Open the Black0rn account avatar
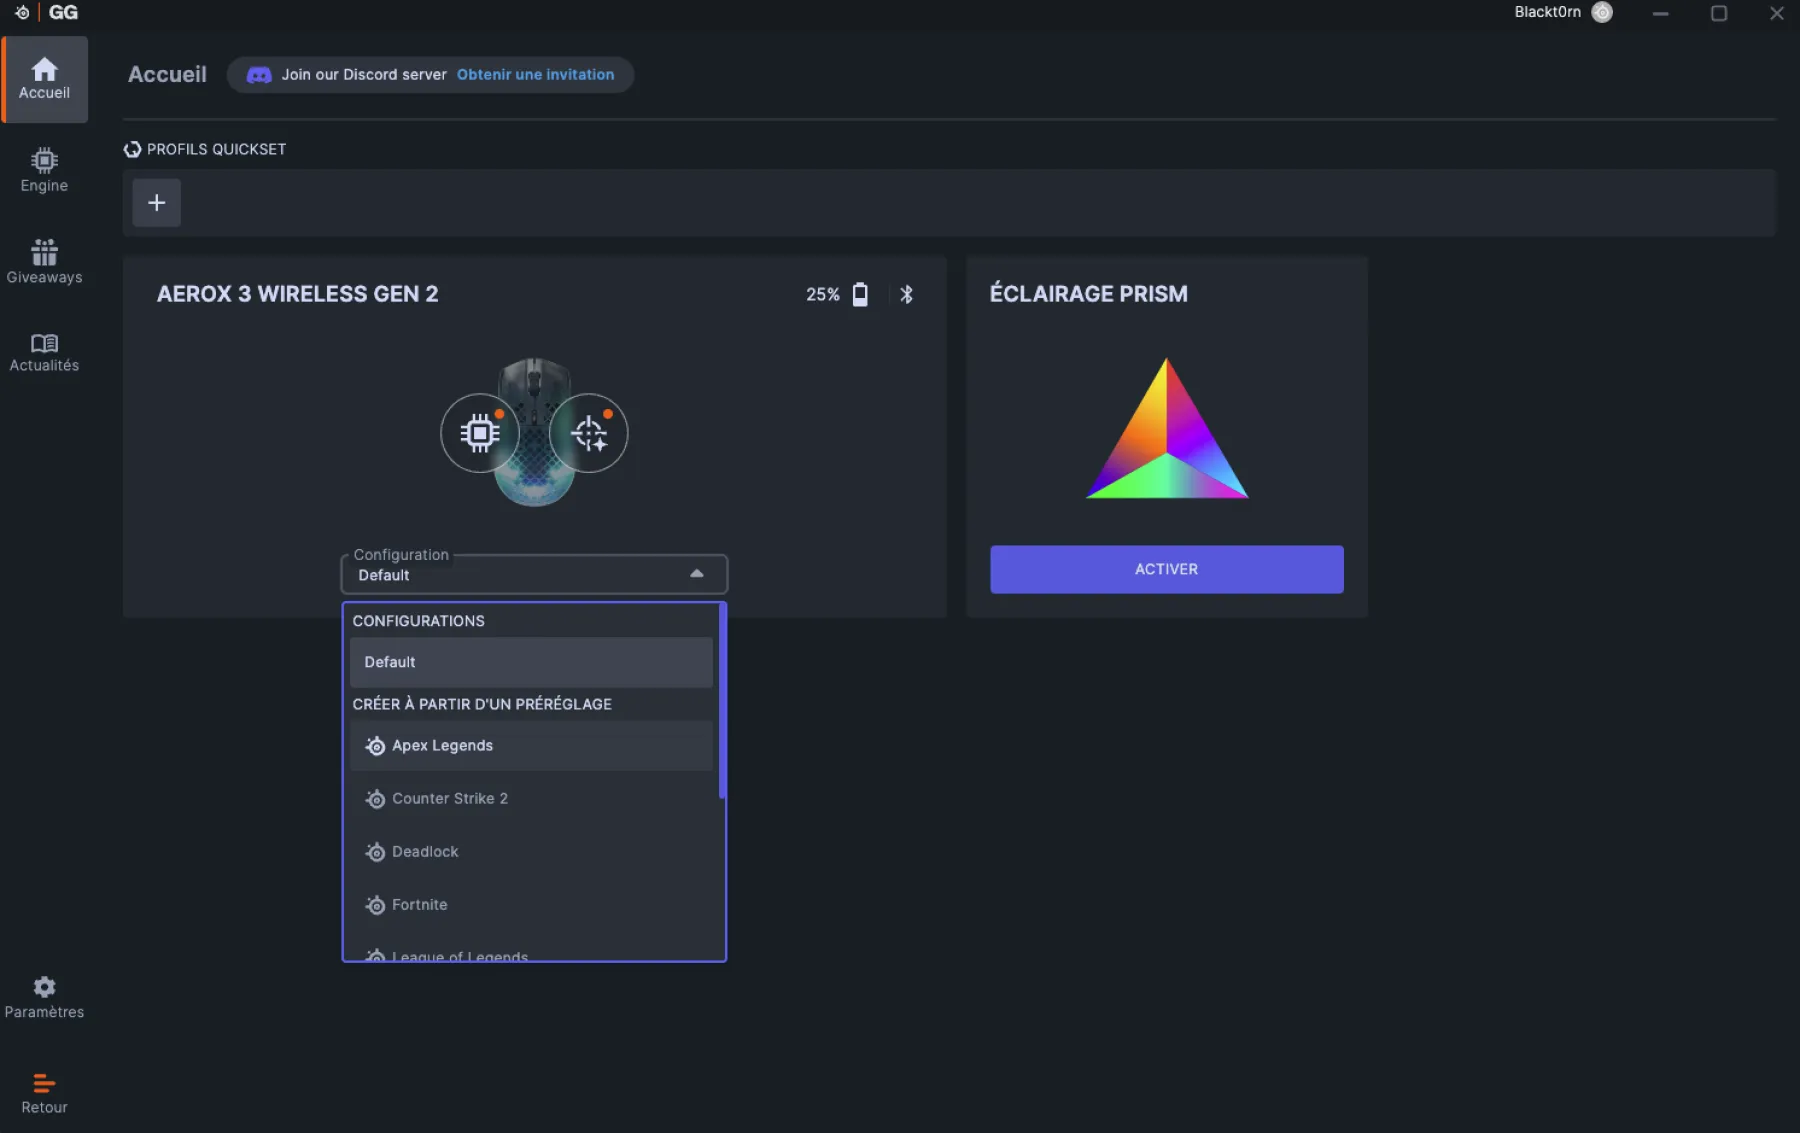This screenshot has width=1800, height=1133. [x=1602, y=12]
